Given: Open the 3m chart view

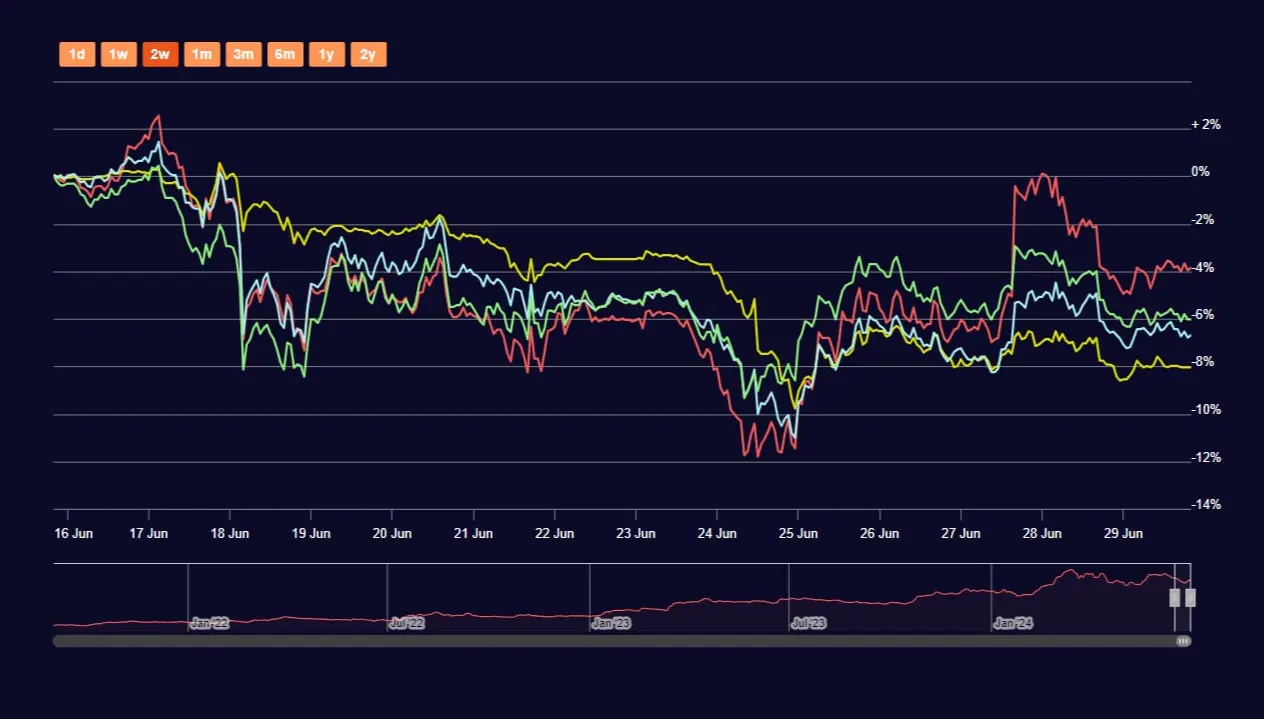Looking at the screenshot, I should [243, 54].
